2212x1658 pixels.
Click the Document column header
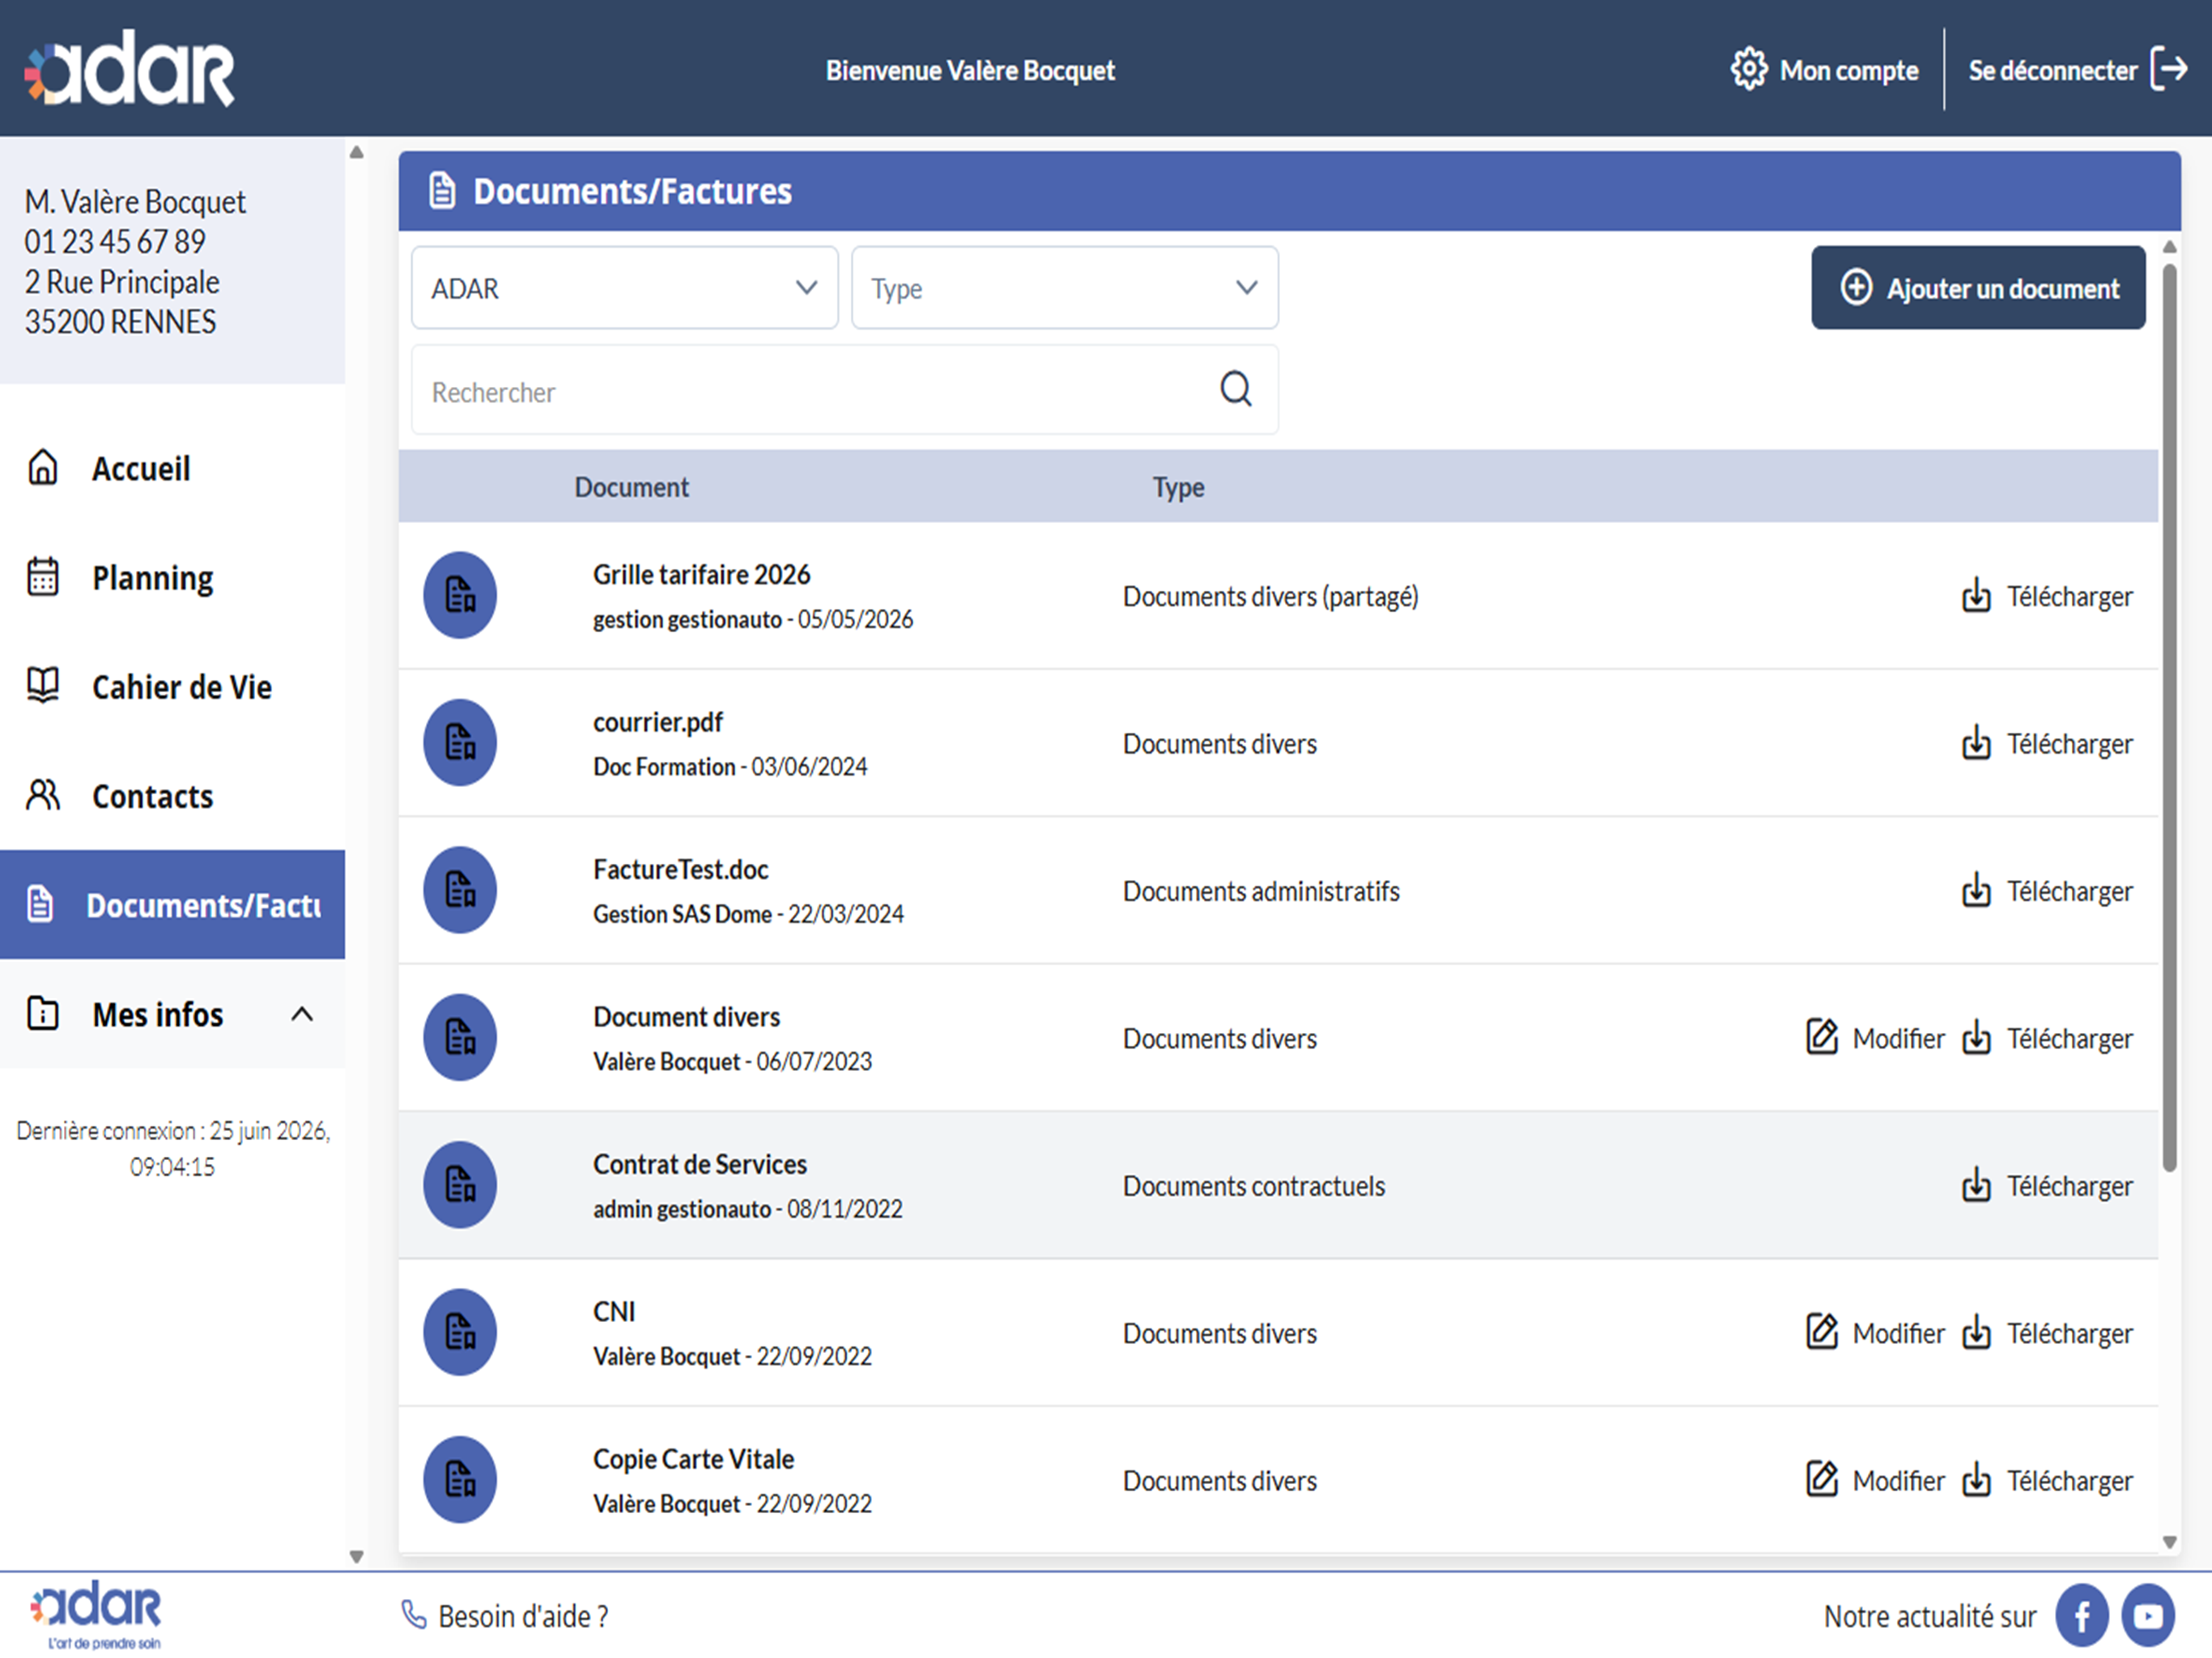[631, 487]
